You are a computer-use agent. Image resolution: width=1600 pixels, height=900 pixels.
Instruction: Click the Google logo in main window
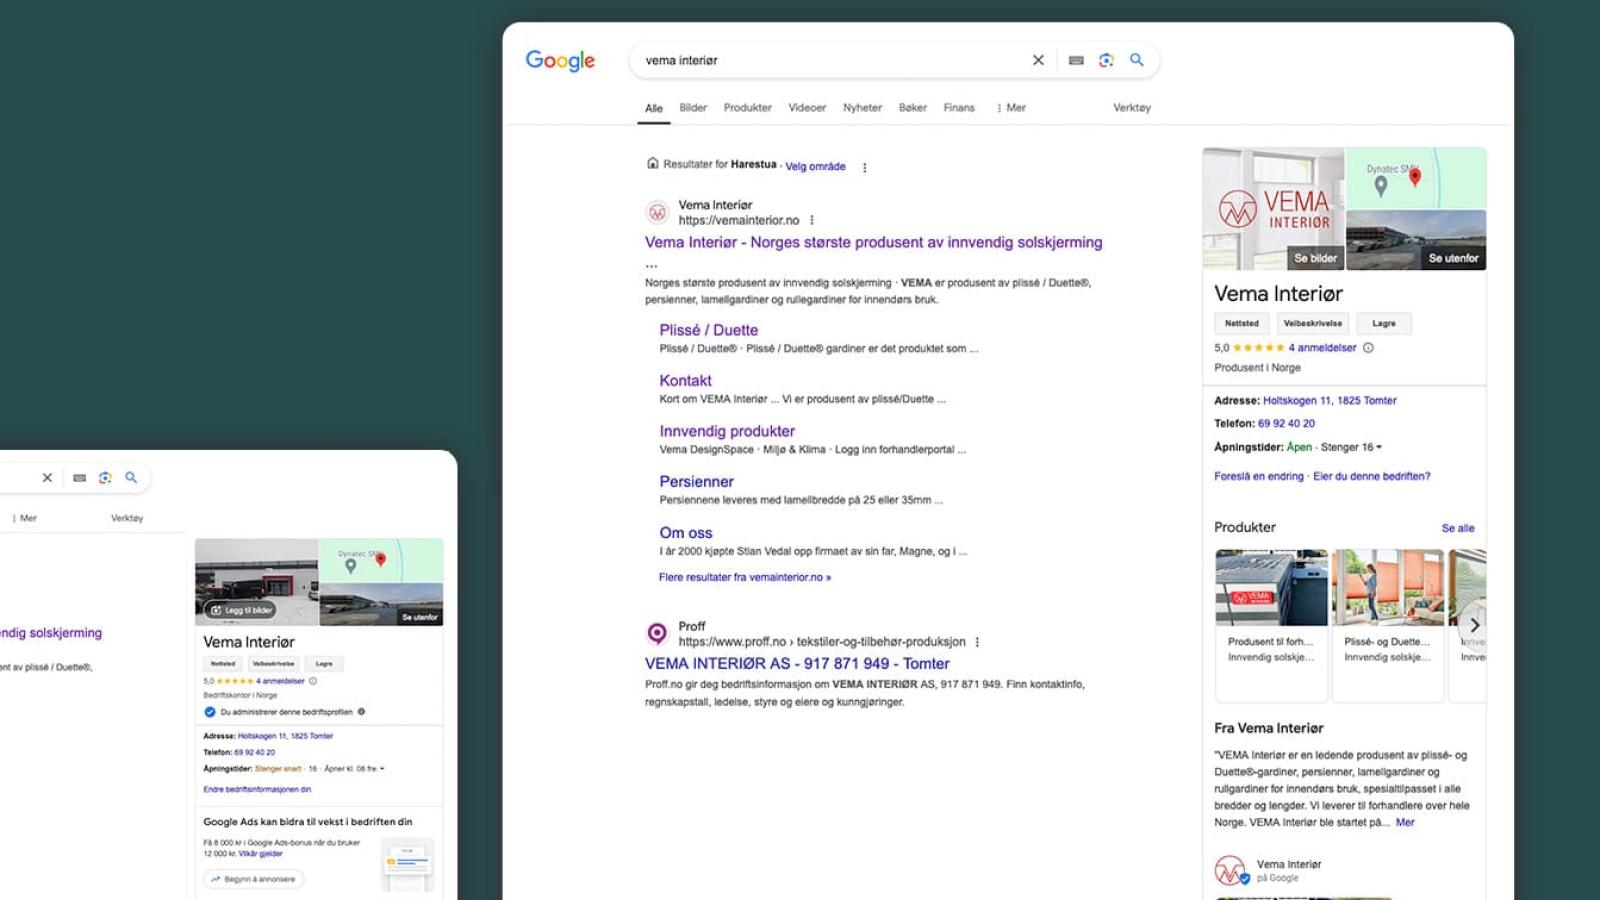coord(560,60)
